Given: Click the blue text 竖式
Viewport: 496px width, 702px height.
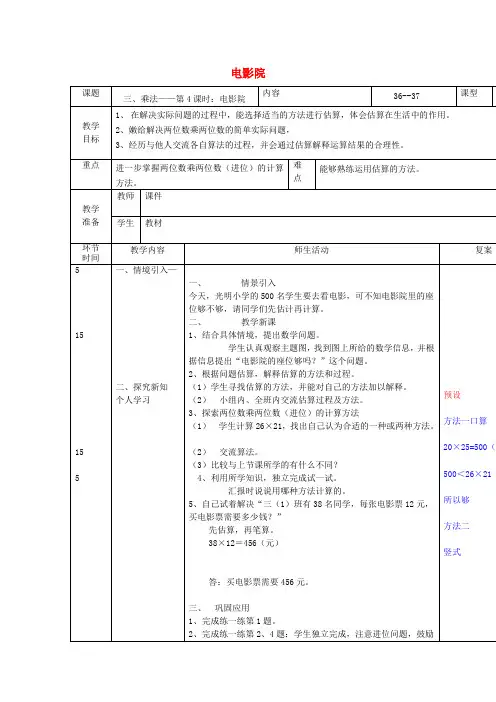Looking at the screenshot, I should [x=452, y=552].
